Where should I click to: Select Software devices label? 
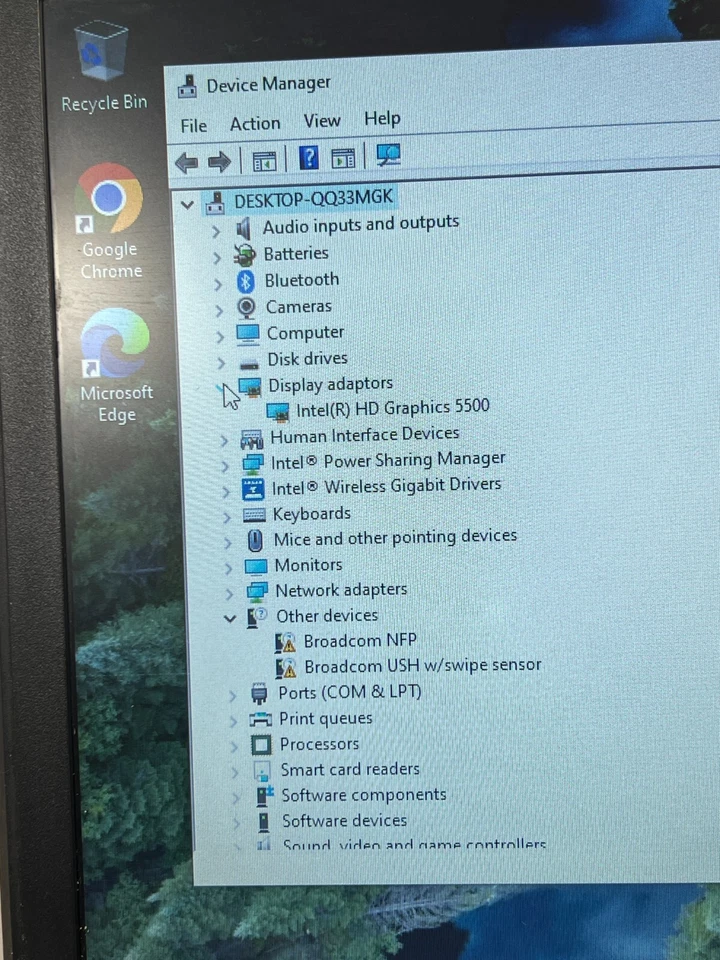[344, 820]
